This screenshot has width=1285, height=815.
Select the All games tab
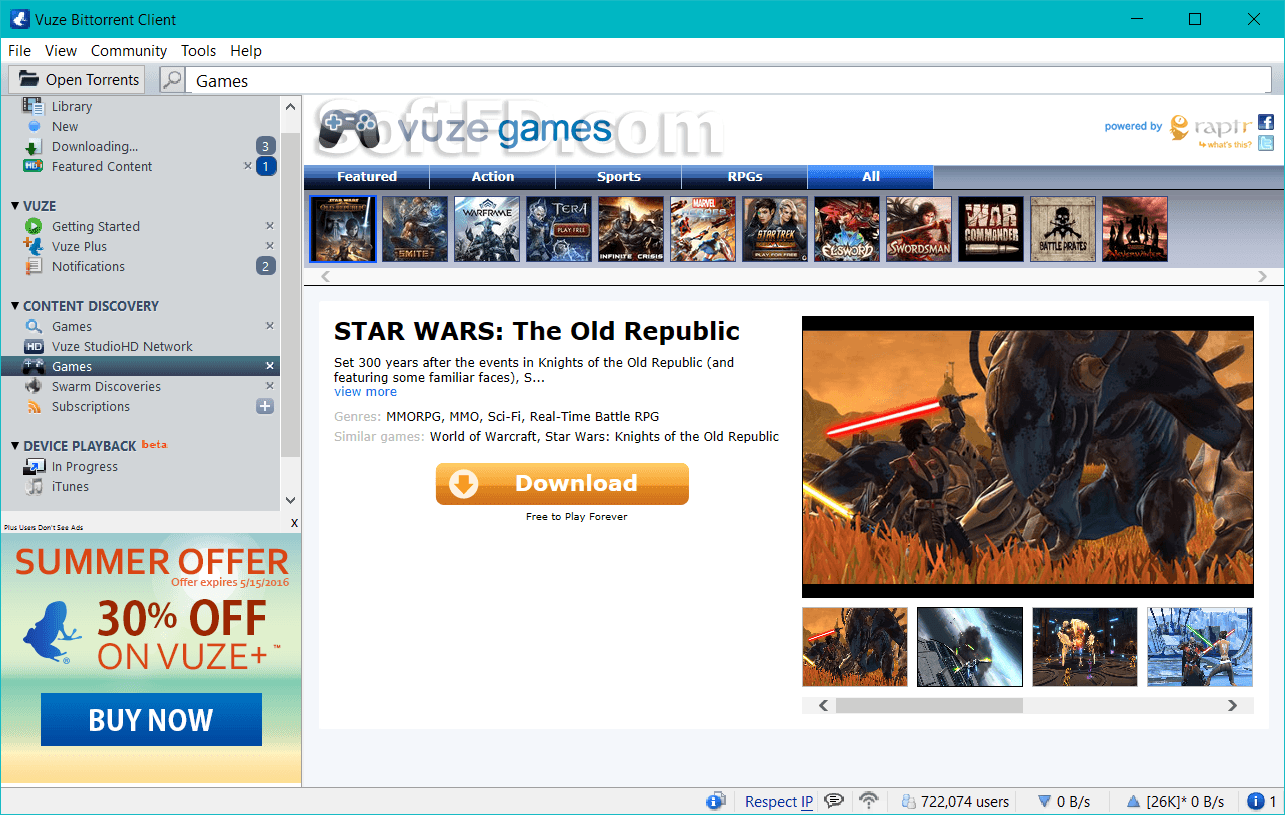(x=871, y=177)
